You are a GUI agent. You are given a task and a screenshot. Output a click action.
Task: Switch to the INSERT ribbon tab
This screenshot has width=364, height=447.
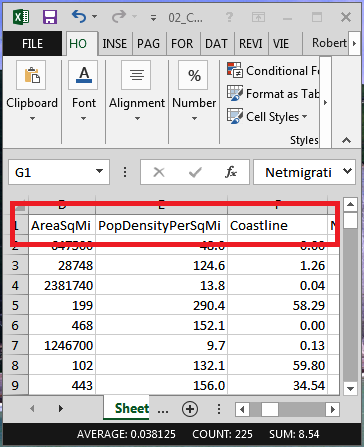click(x=114, y=44)
